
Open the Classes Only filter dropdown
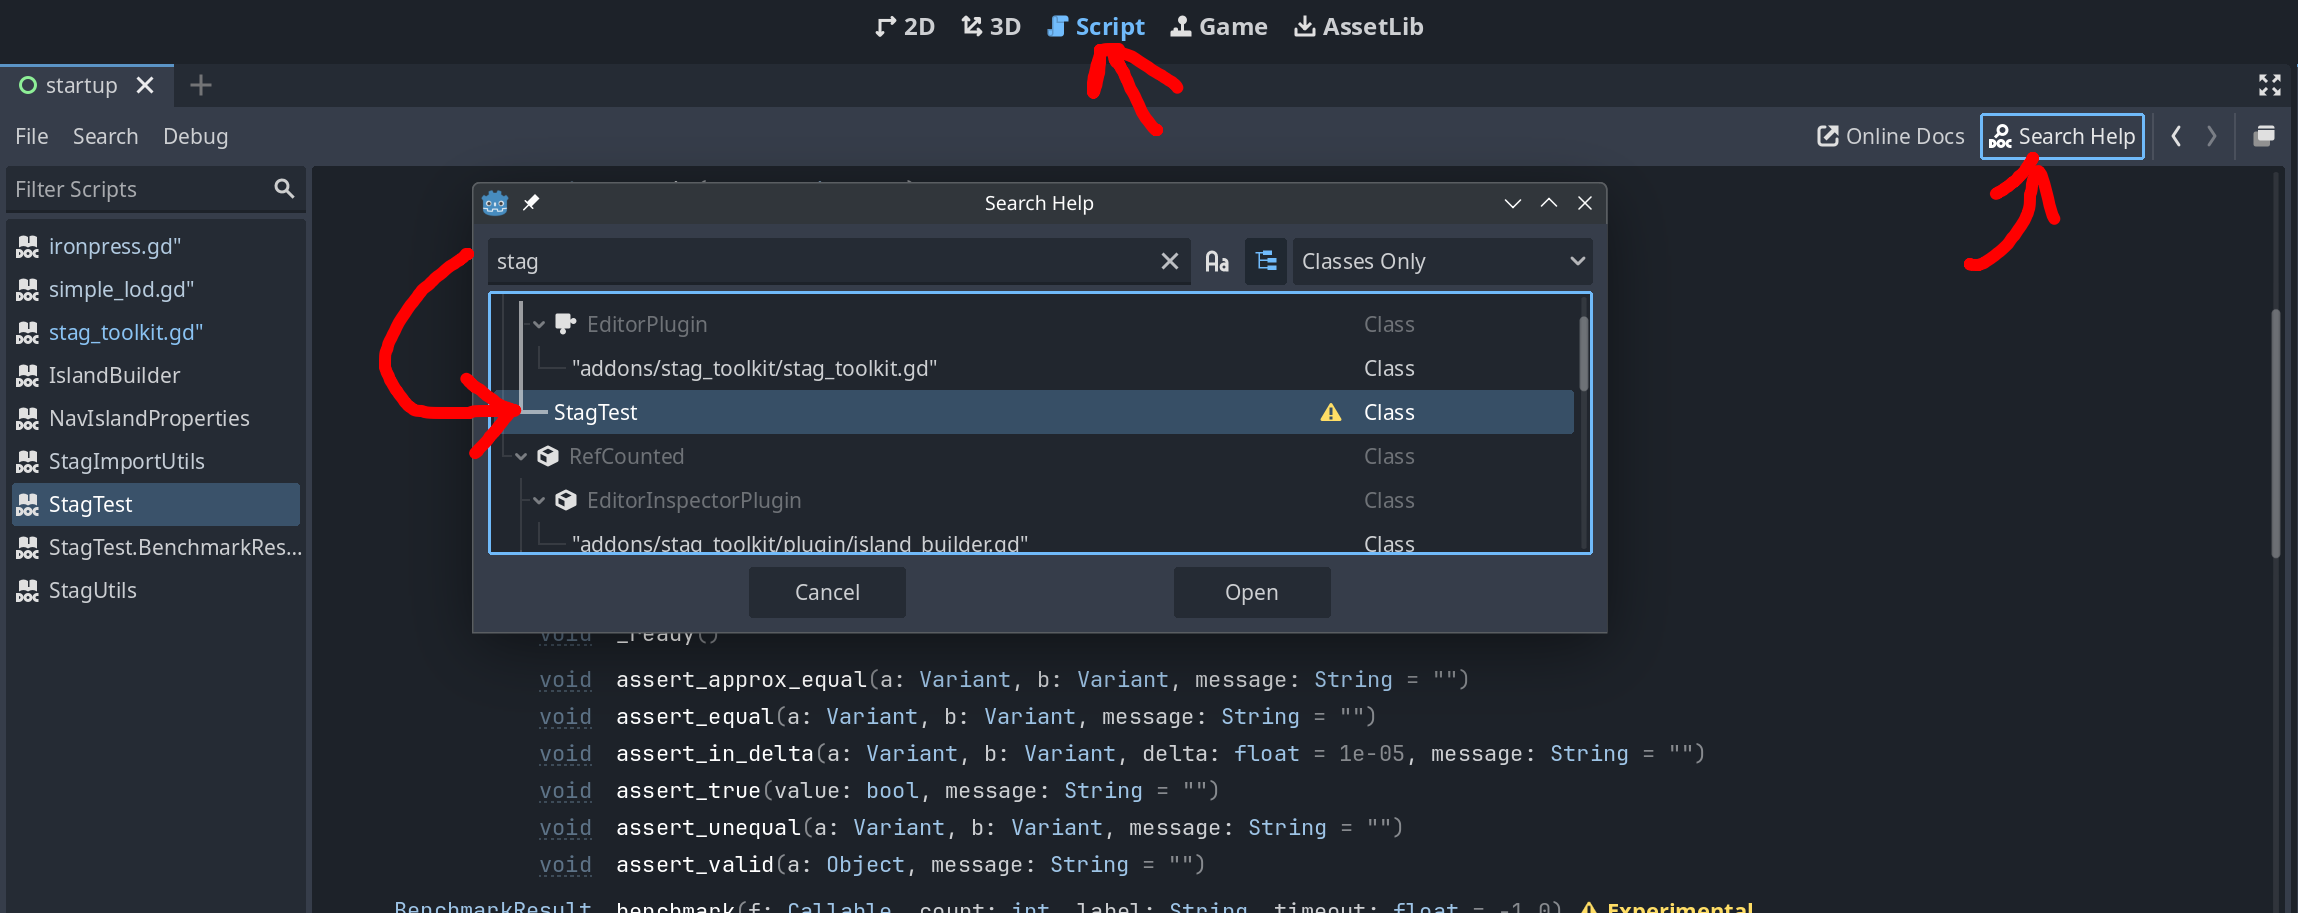(x=1442, y=261)
